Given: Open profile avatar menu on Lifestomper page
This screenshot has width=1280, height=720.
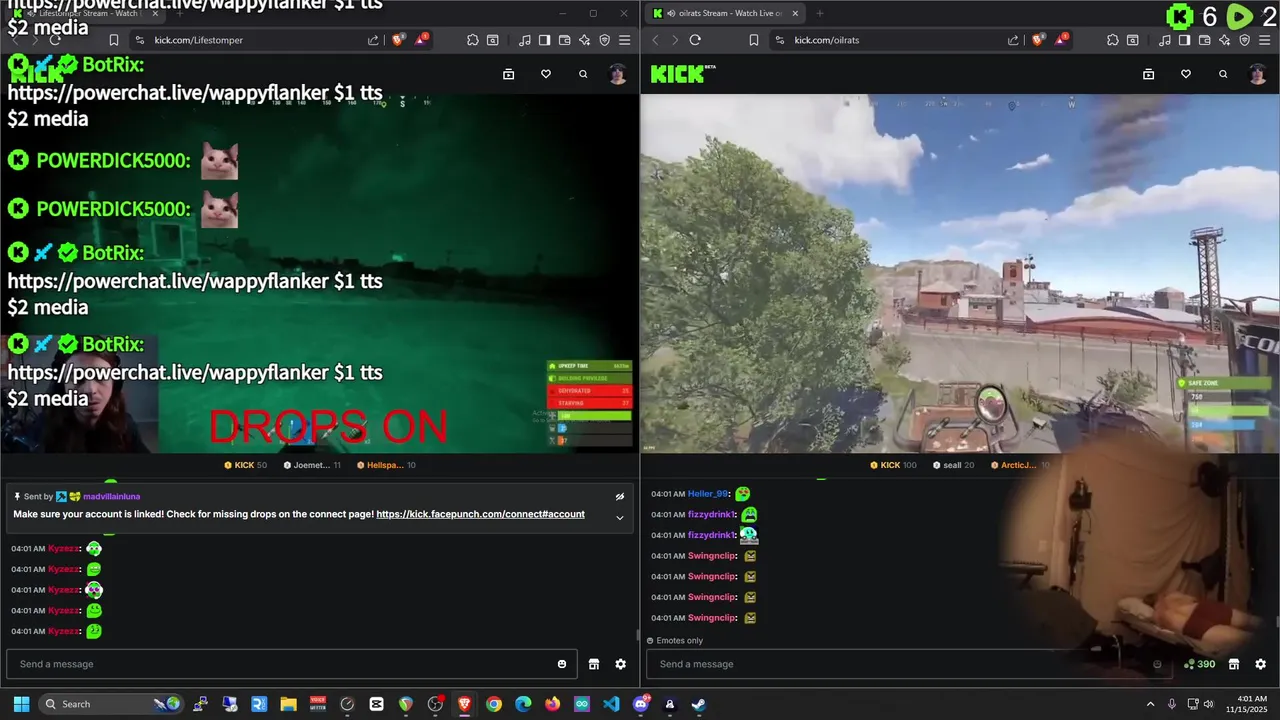Looking at the screenshot, I should (618, 74).
